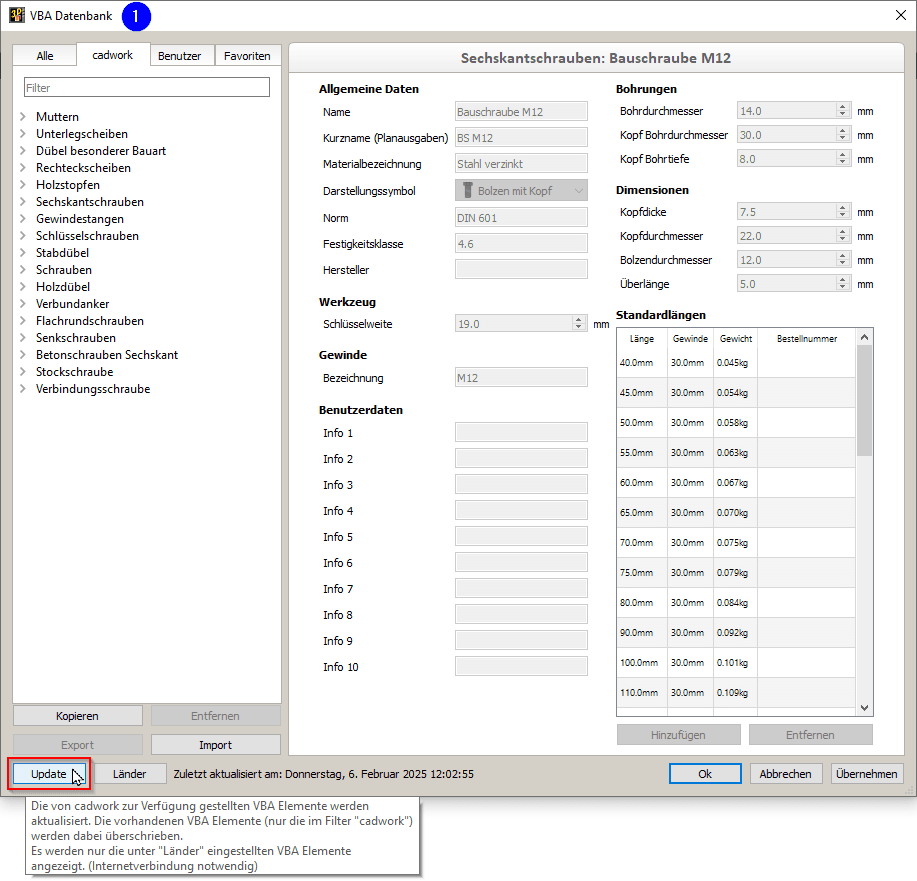Expand the Muttern tree category

22,117
